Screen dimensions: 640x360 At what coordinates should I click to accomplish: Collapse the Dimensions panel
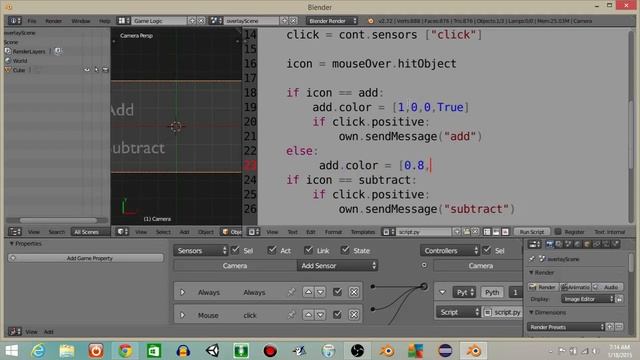pos(531,312)
